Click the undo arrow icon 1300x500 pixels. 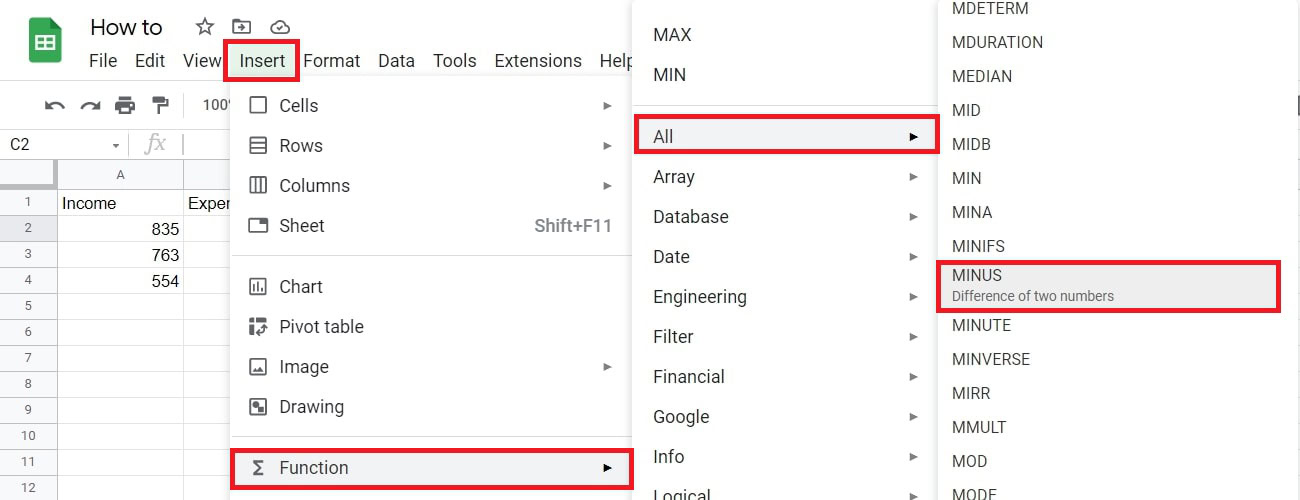click(x=55, y=105)
